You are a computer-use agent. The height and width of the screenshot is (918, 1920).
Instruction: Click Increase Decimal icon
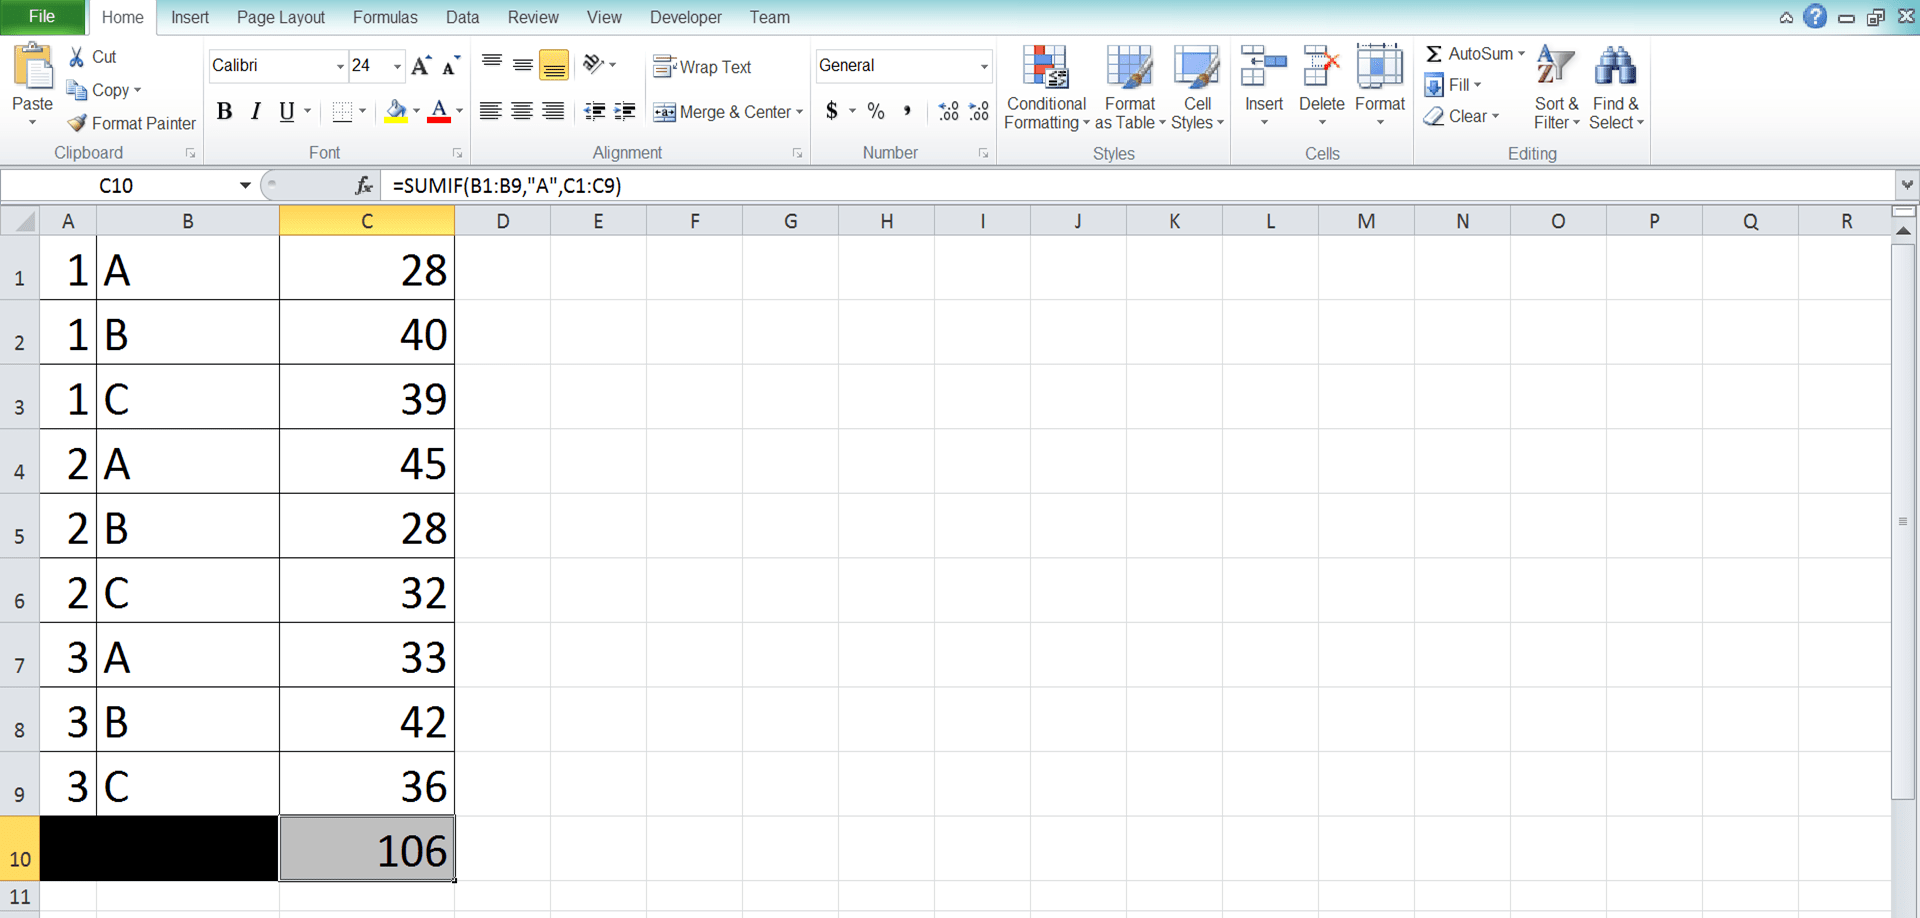coord(948,111)
